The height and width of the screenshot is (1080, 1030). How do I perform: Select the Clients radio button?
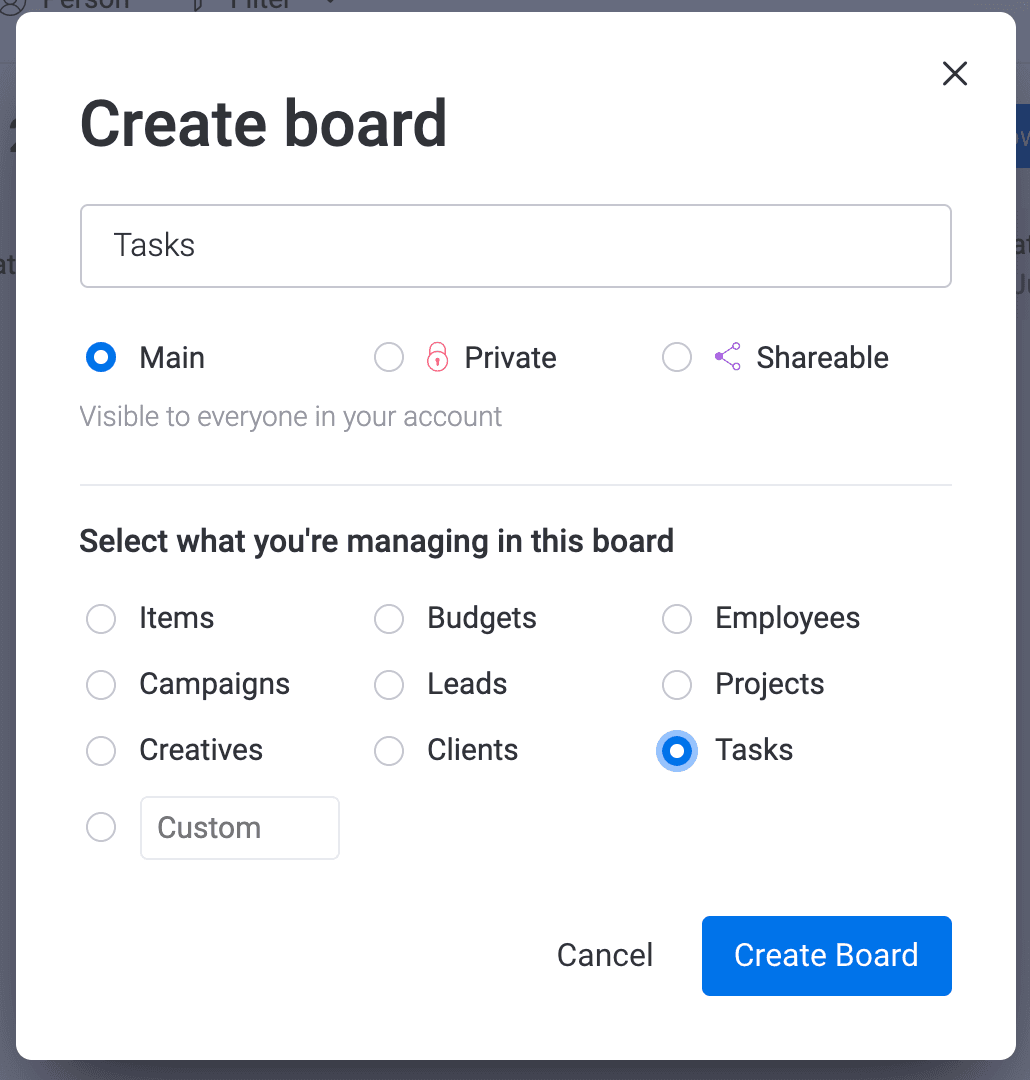[x=389, y=751]
